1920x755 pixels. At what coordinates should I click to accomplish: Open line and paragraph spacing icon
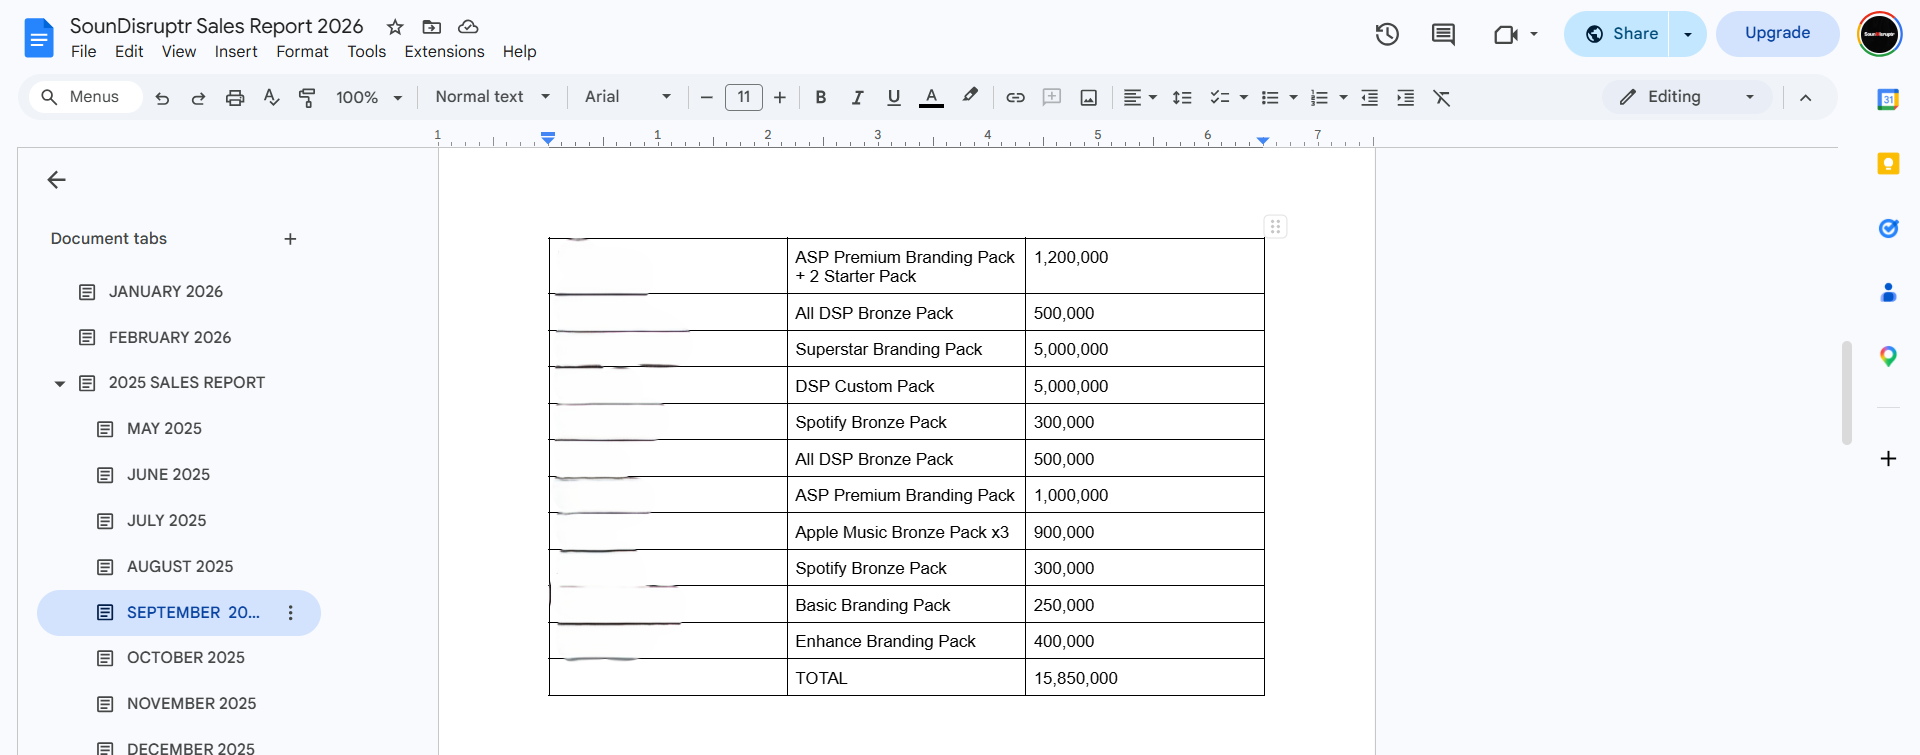coord(1182,97)
